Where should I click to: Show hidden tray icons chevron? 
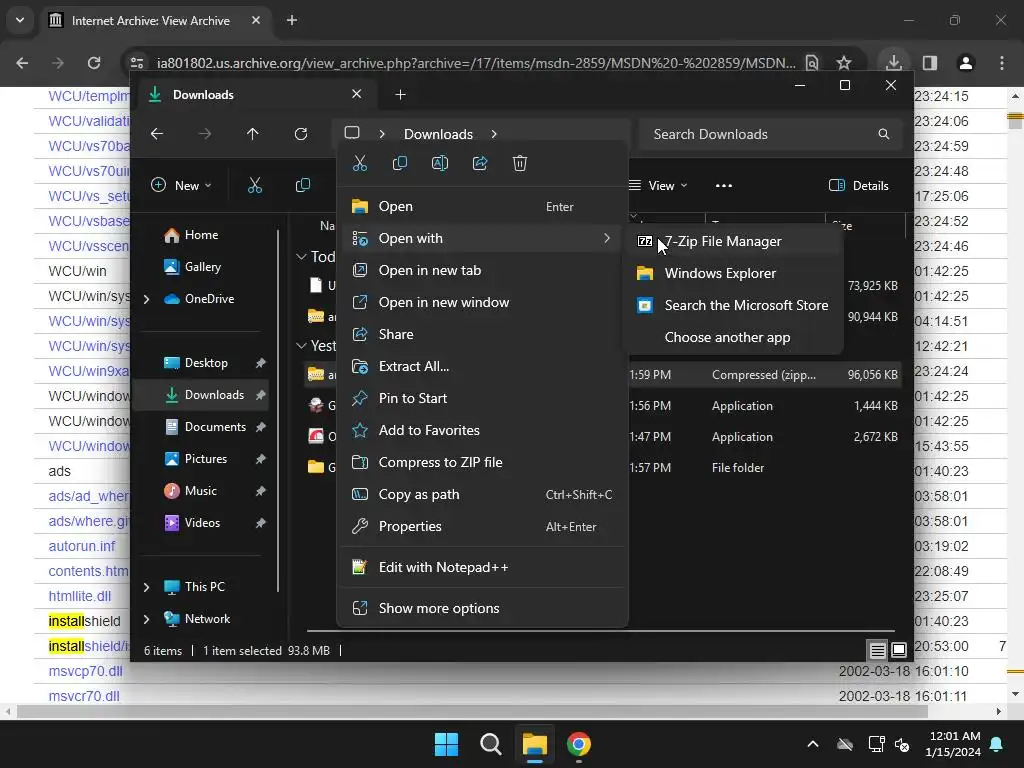click(812, 744)
